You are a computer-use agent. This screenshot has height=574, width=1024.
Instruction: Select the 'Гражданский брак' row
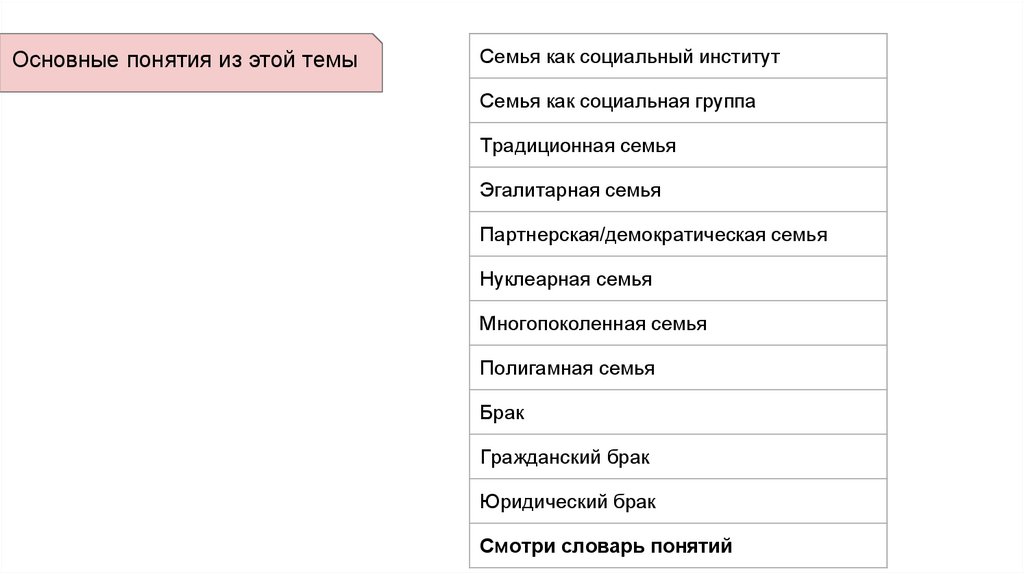coord(677,457)
